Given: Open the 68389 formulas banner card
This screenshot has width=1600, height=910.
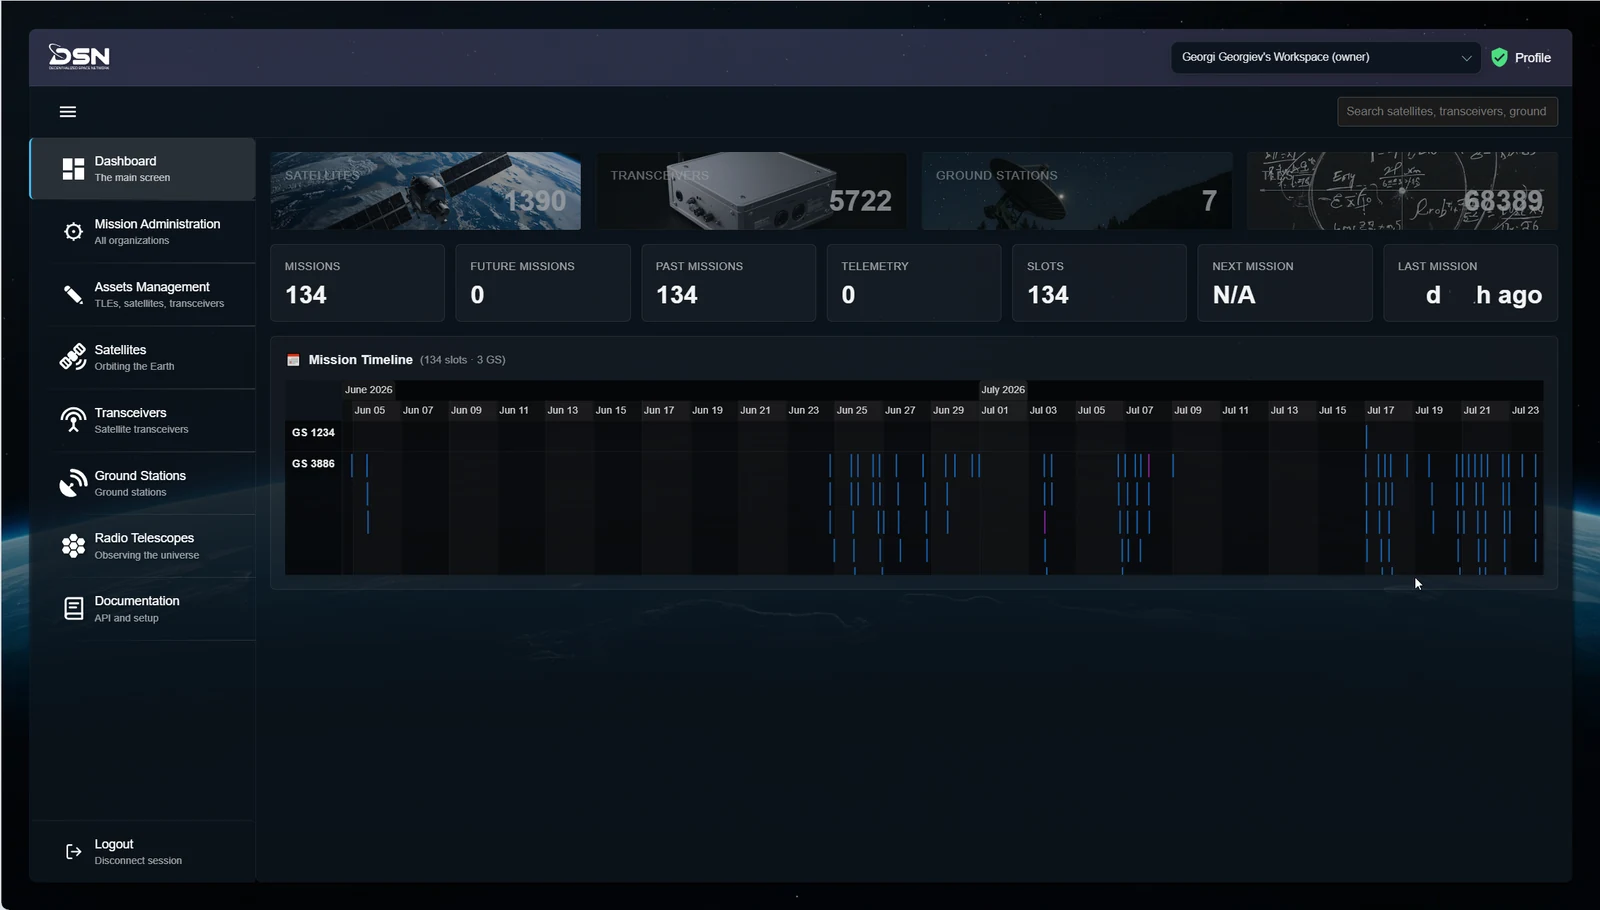Looking at the screenshot, I should tap(1402, 191).
